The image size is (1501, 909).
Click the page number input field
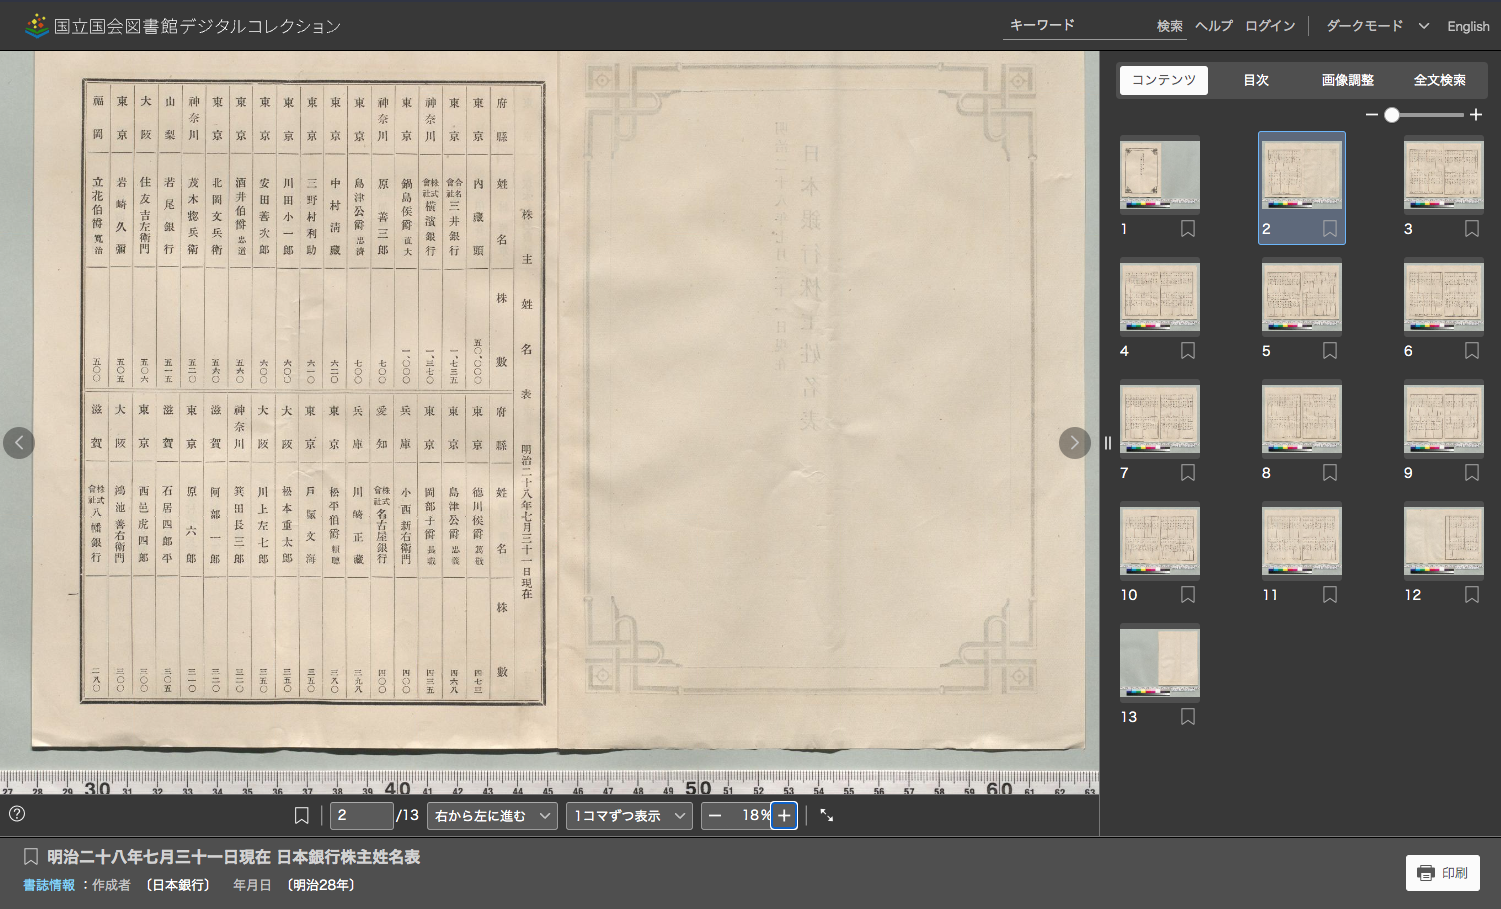[362, 816]
